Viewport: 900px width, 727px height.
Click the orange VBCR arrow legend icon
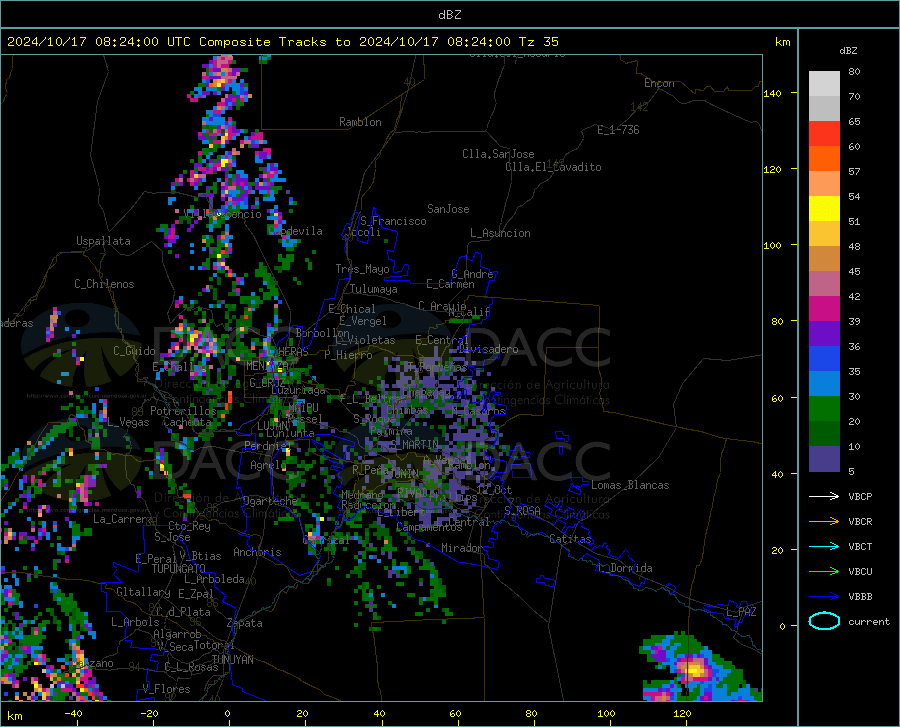[x=824, y=522]
